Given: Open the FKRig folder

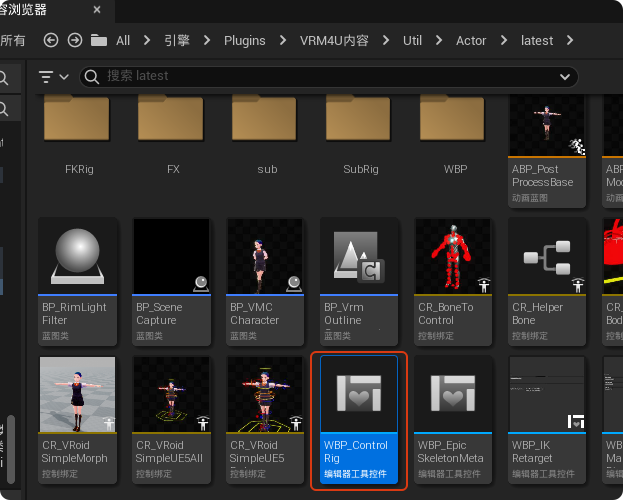Looking at the screenshot, I should point(77,135).
